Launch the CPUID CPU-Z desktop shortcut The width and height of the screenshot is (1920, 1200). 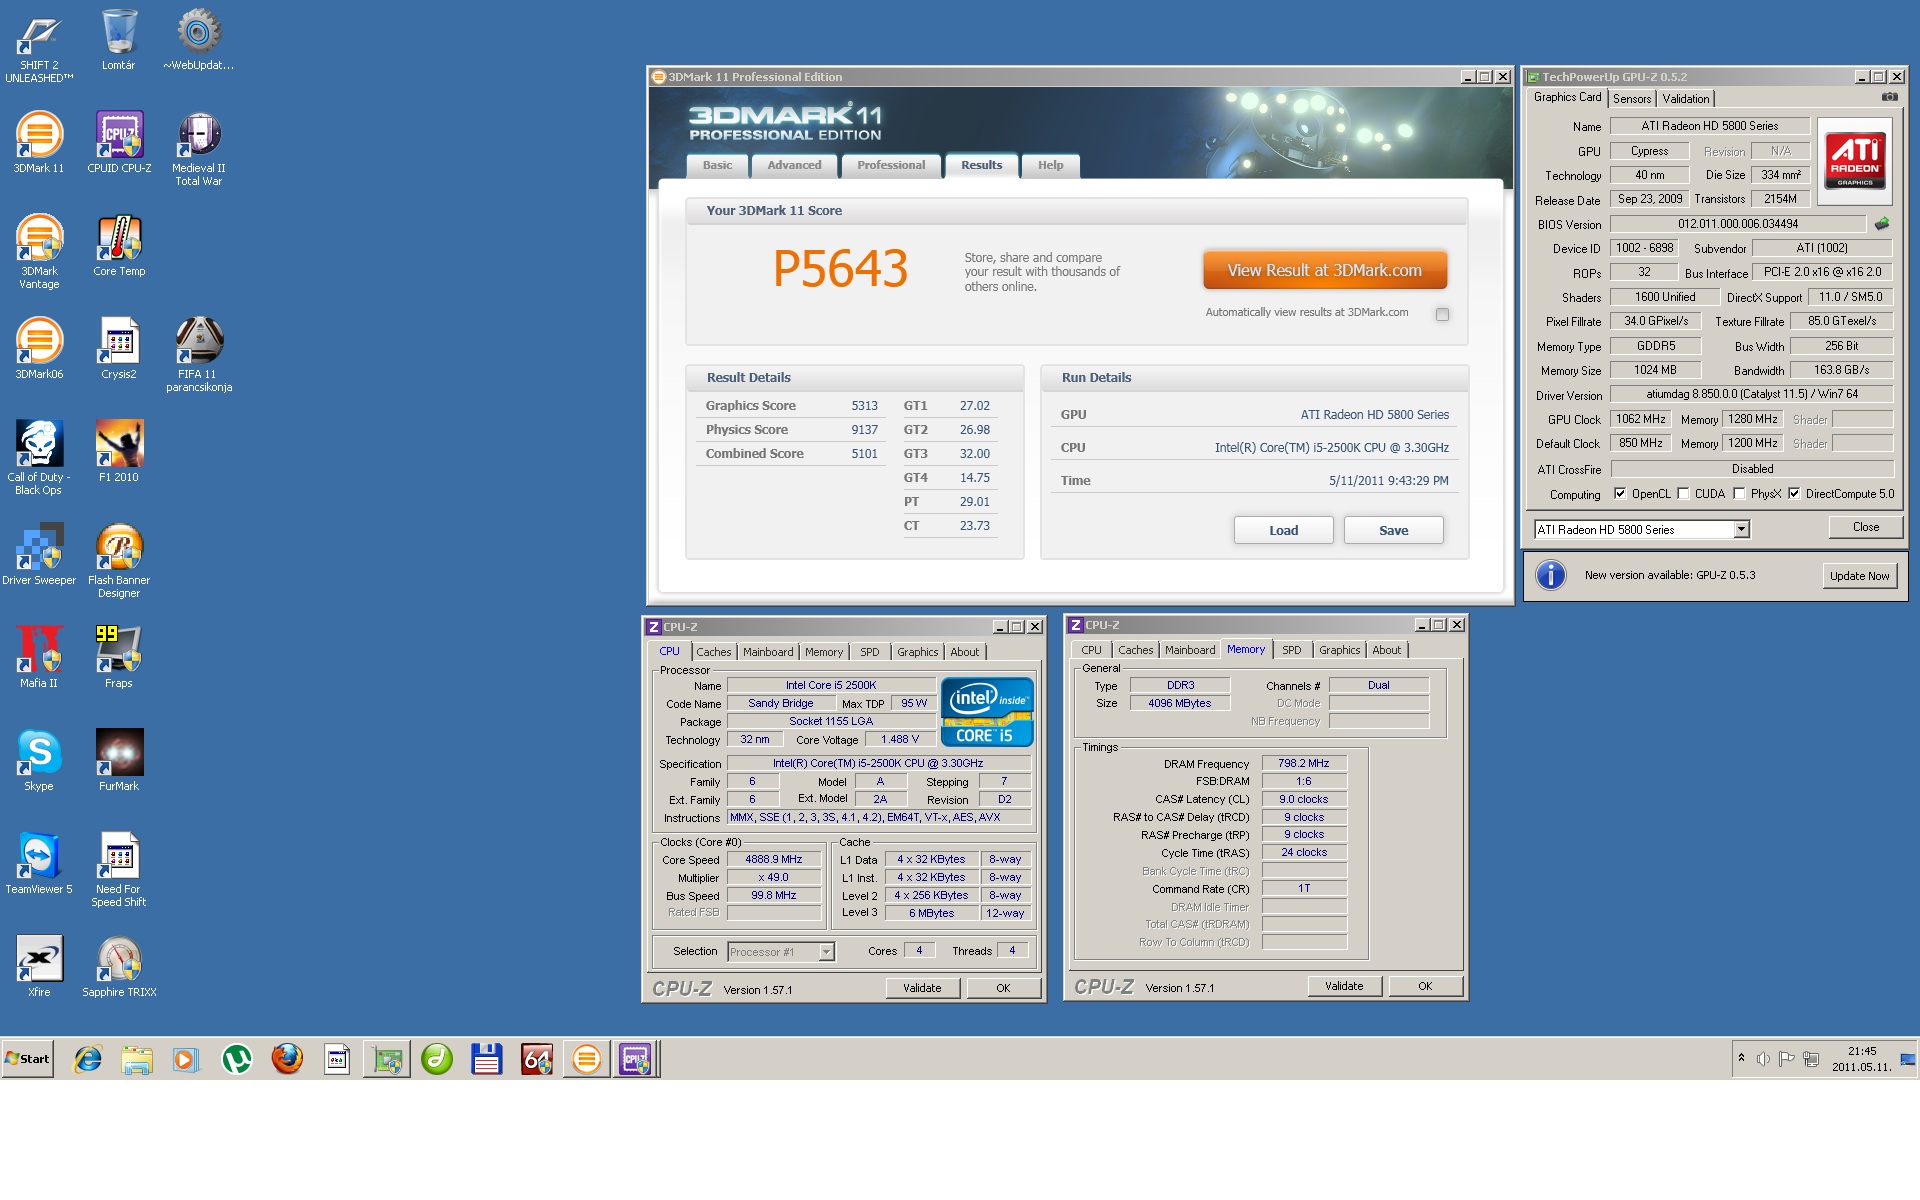(x=119, y=143)
